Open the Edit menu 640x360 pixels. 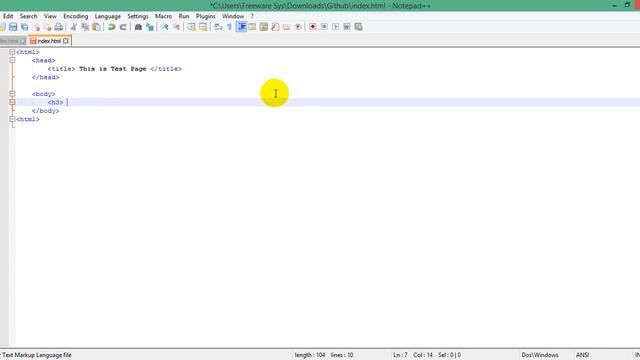tap(8, 16)
